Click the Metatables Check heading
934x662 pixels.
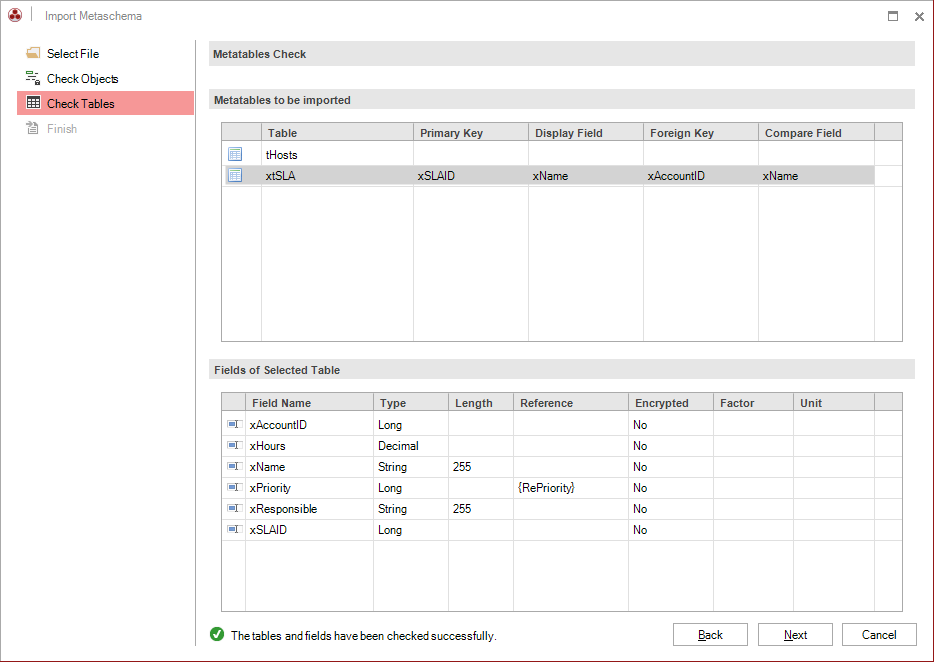pyautogui.click(x=260, y=54)
